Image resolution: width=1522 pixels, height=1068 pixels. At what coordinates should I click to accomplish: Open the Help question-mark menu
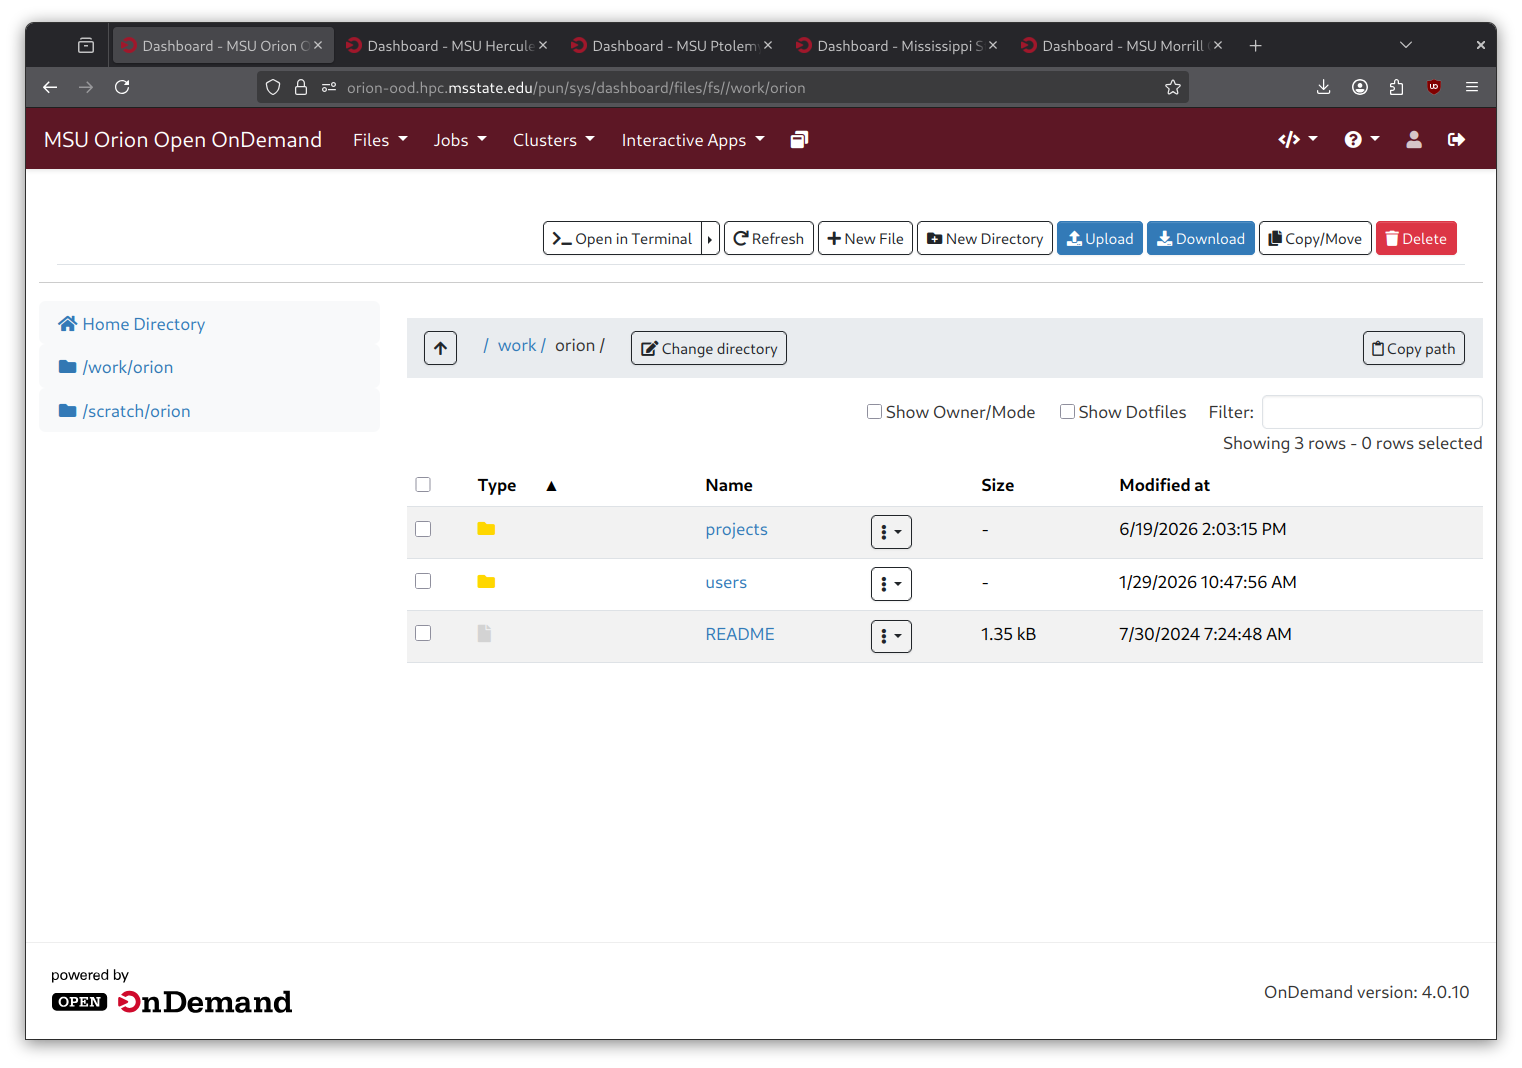1362,140
